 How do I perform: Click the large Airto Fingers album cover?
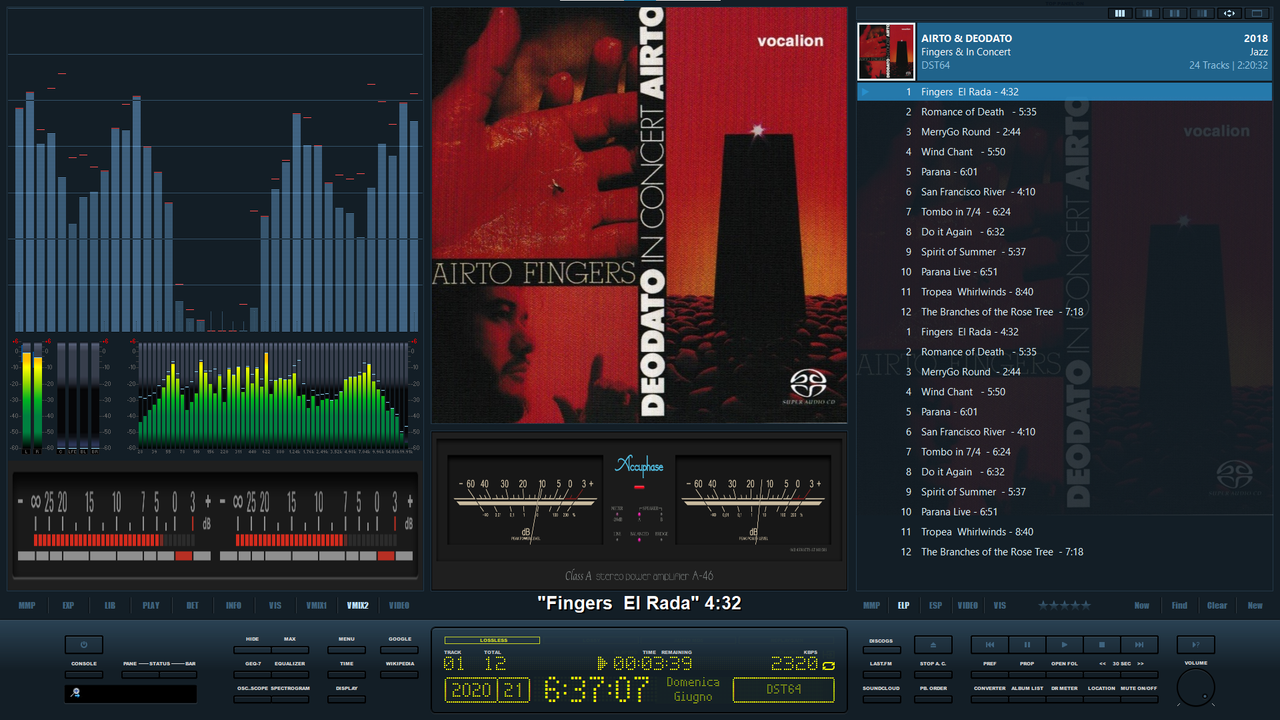click(x=639, y=216)
